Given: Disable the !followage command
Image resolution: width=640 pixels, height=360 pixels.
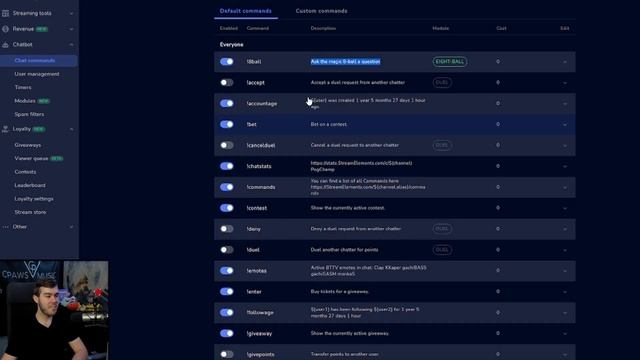Looking at the screenshot, I should pyautogui.click(x=227, y=312).
